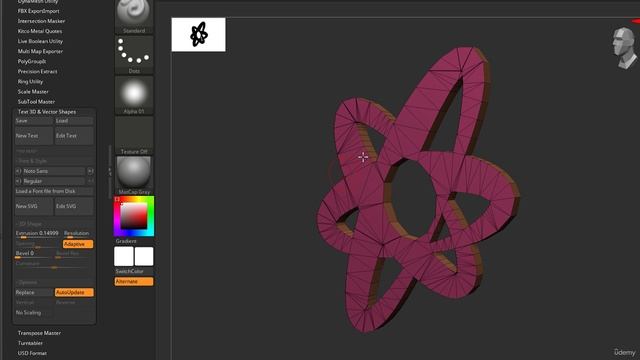
Task: Click previous style arrow beside Regular
Action: point(18,181)
